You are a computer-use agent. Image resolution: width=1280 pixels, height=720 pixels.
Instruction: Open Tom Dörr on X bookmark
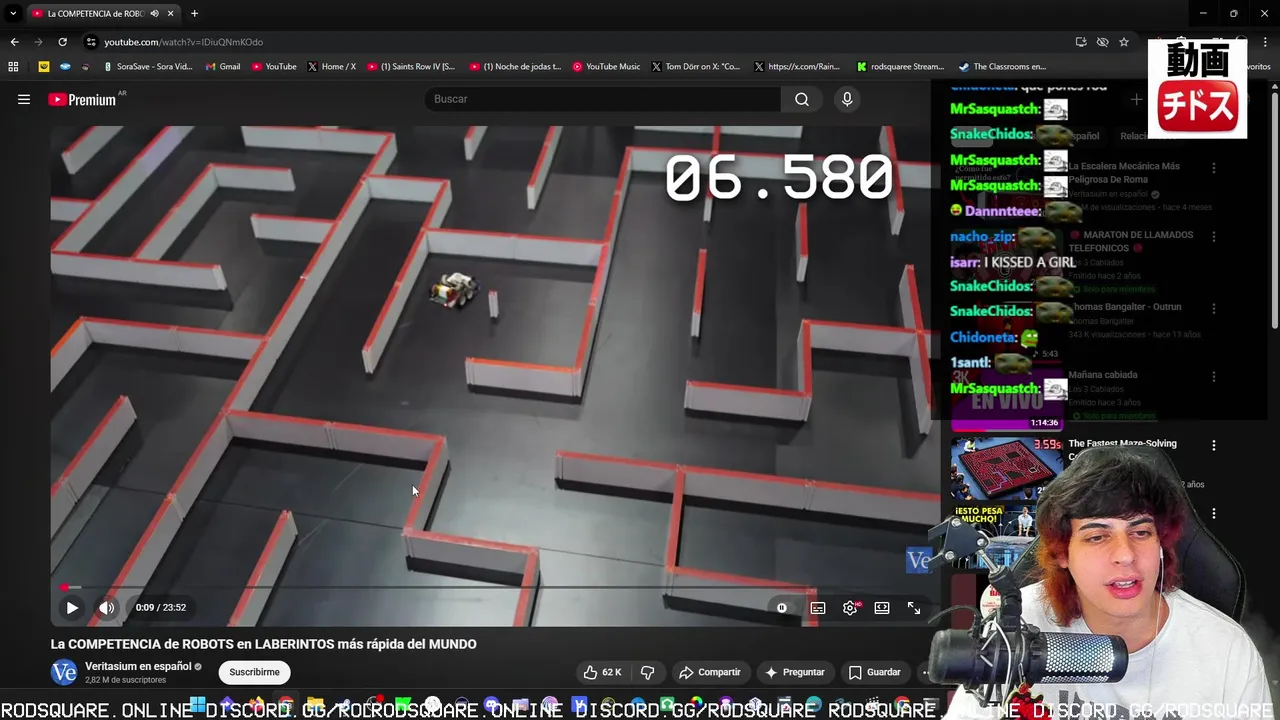tap(696, 66)
